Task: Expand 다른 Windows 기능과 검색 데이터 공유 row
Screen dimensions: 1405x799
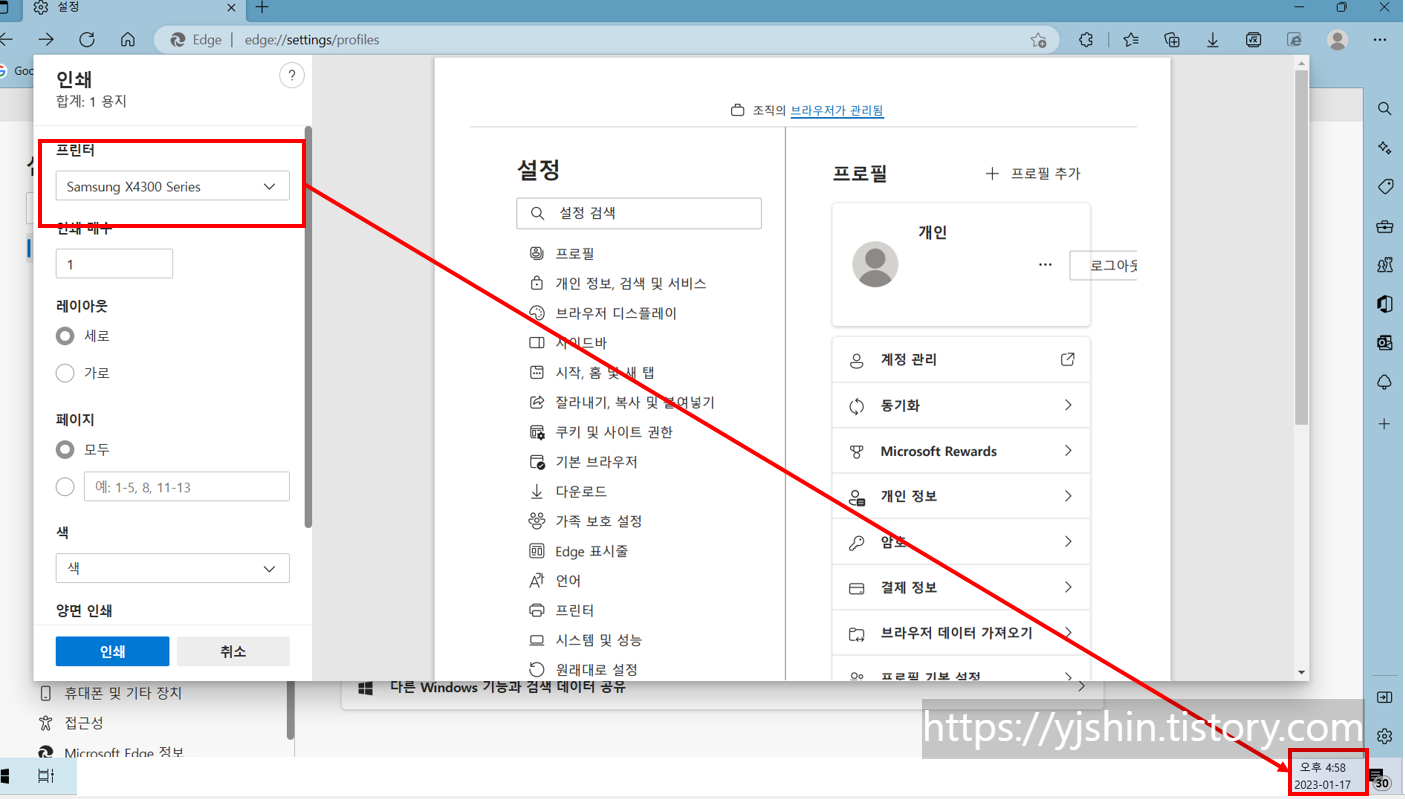Action: pyautogui.click(x=722, y=688)
